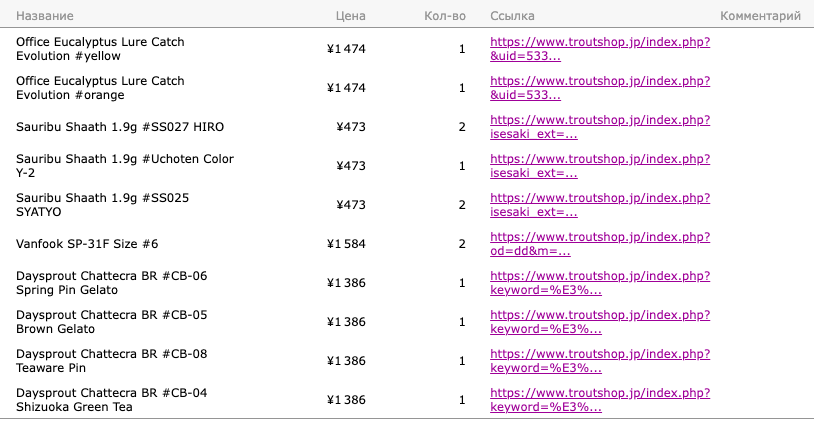The height and width of the screenshot is (425, 814).
Task: Open link for Chattecra #CB-04 Shizuoka Green Tea
Action: coord(600,400)
